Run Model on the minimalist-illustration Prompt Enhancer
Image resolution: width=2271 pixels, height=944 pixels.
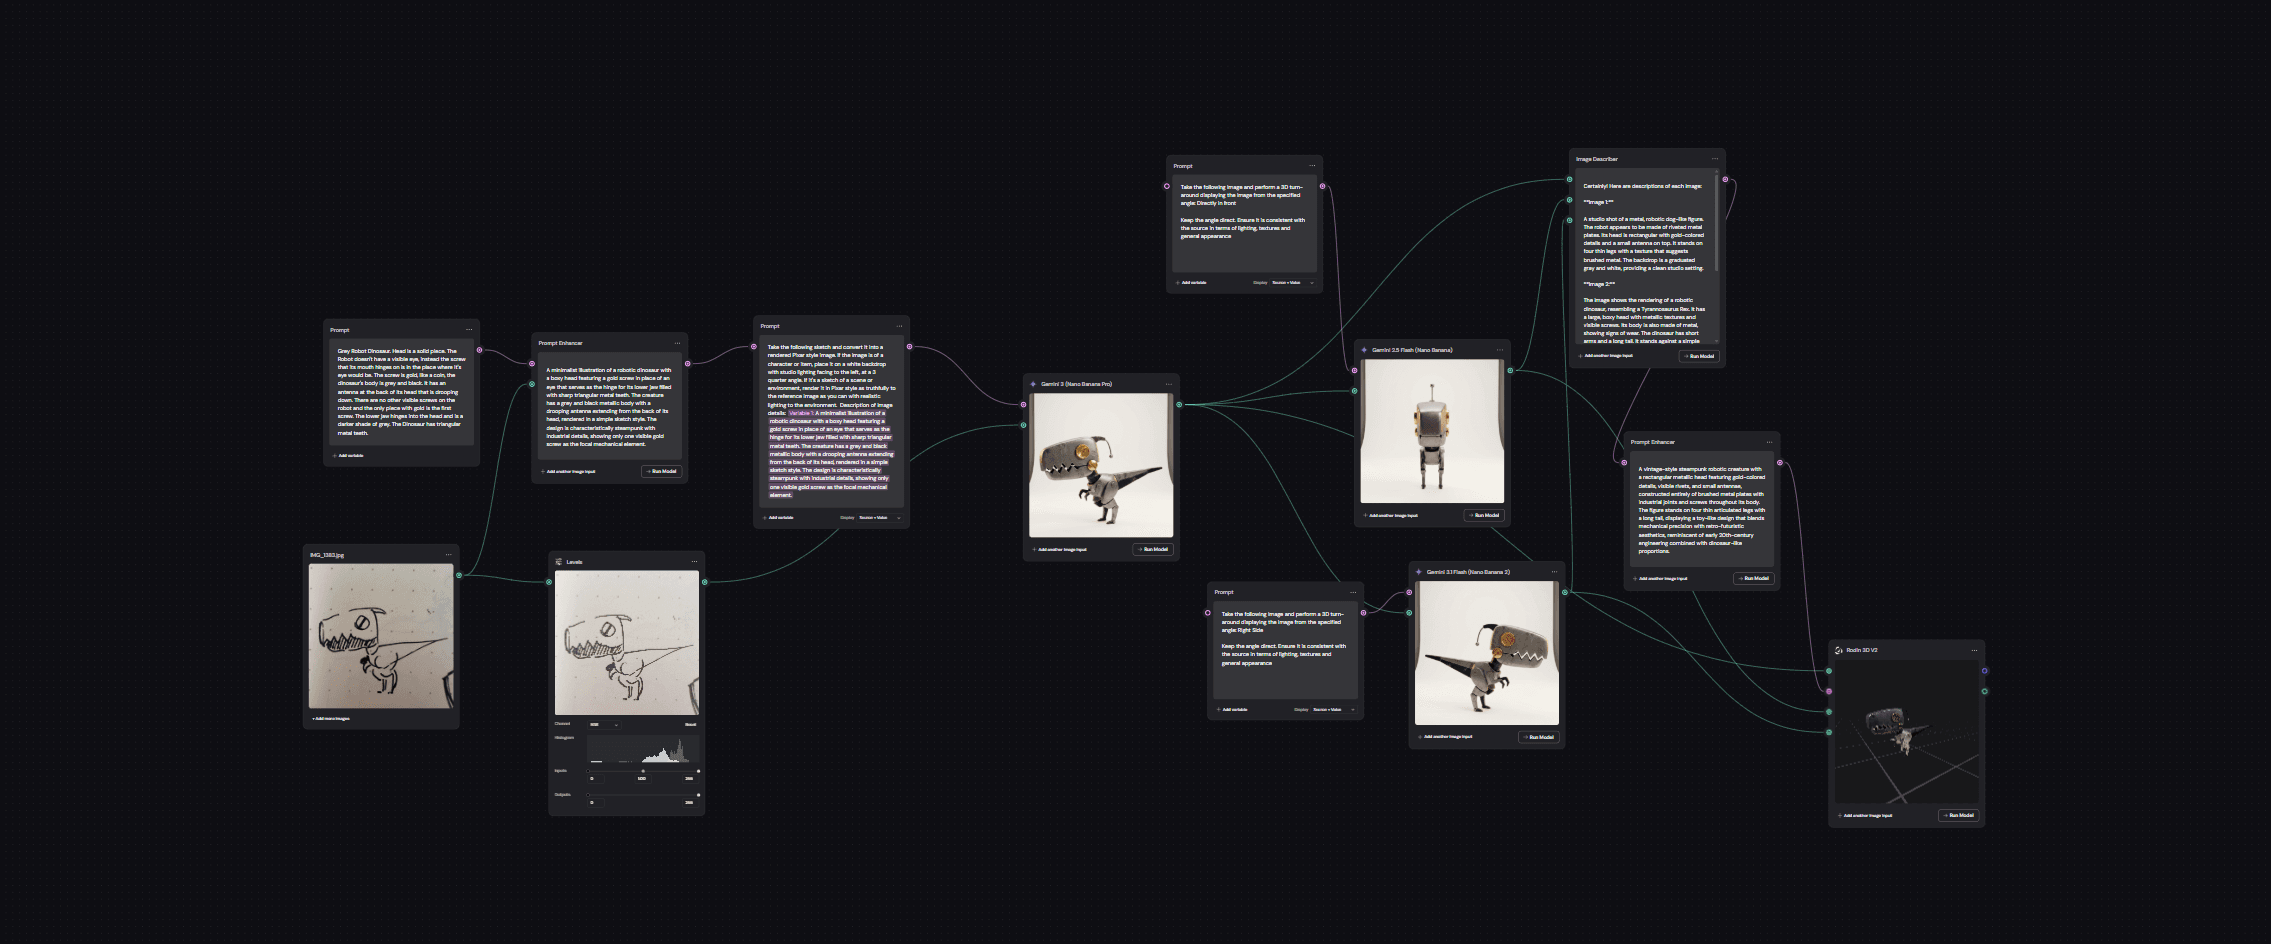(x=662, y=471)
